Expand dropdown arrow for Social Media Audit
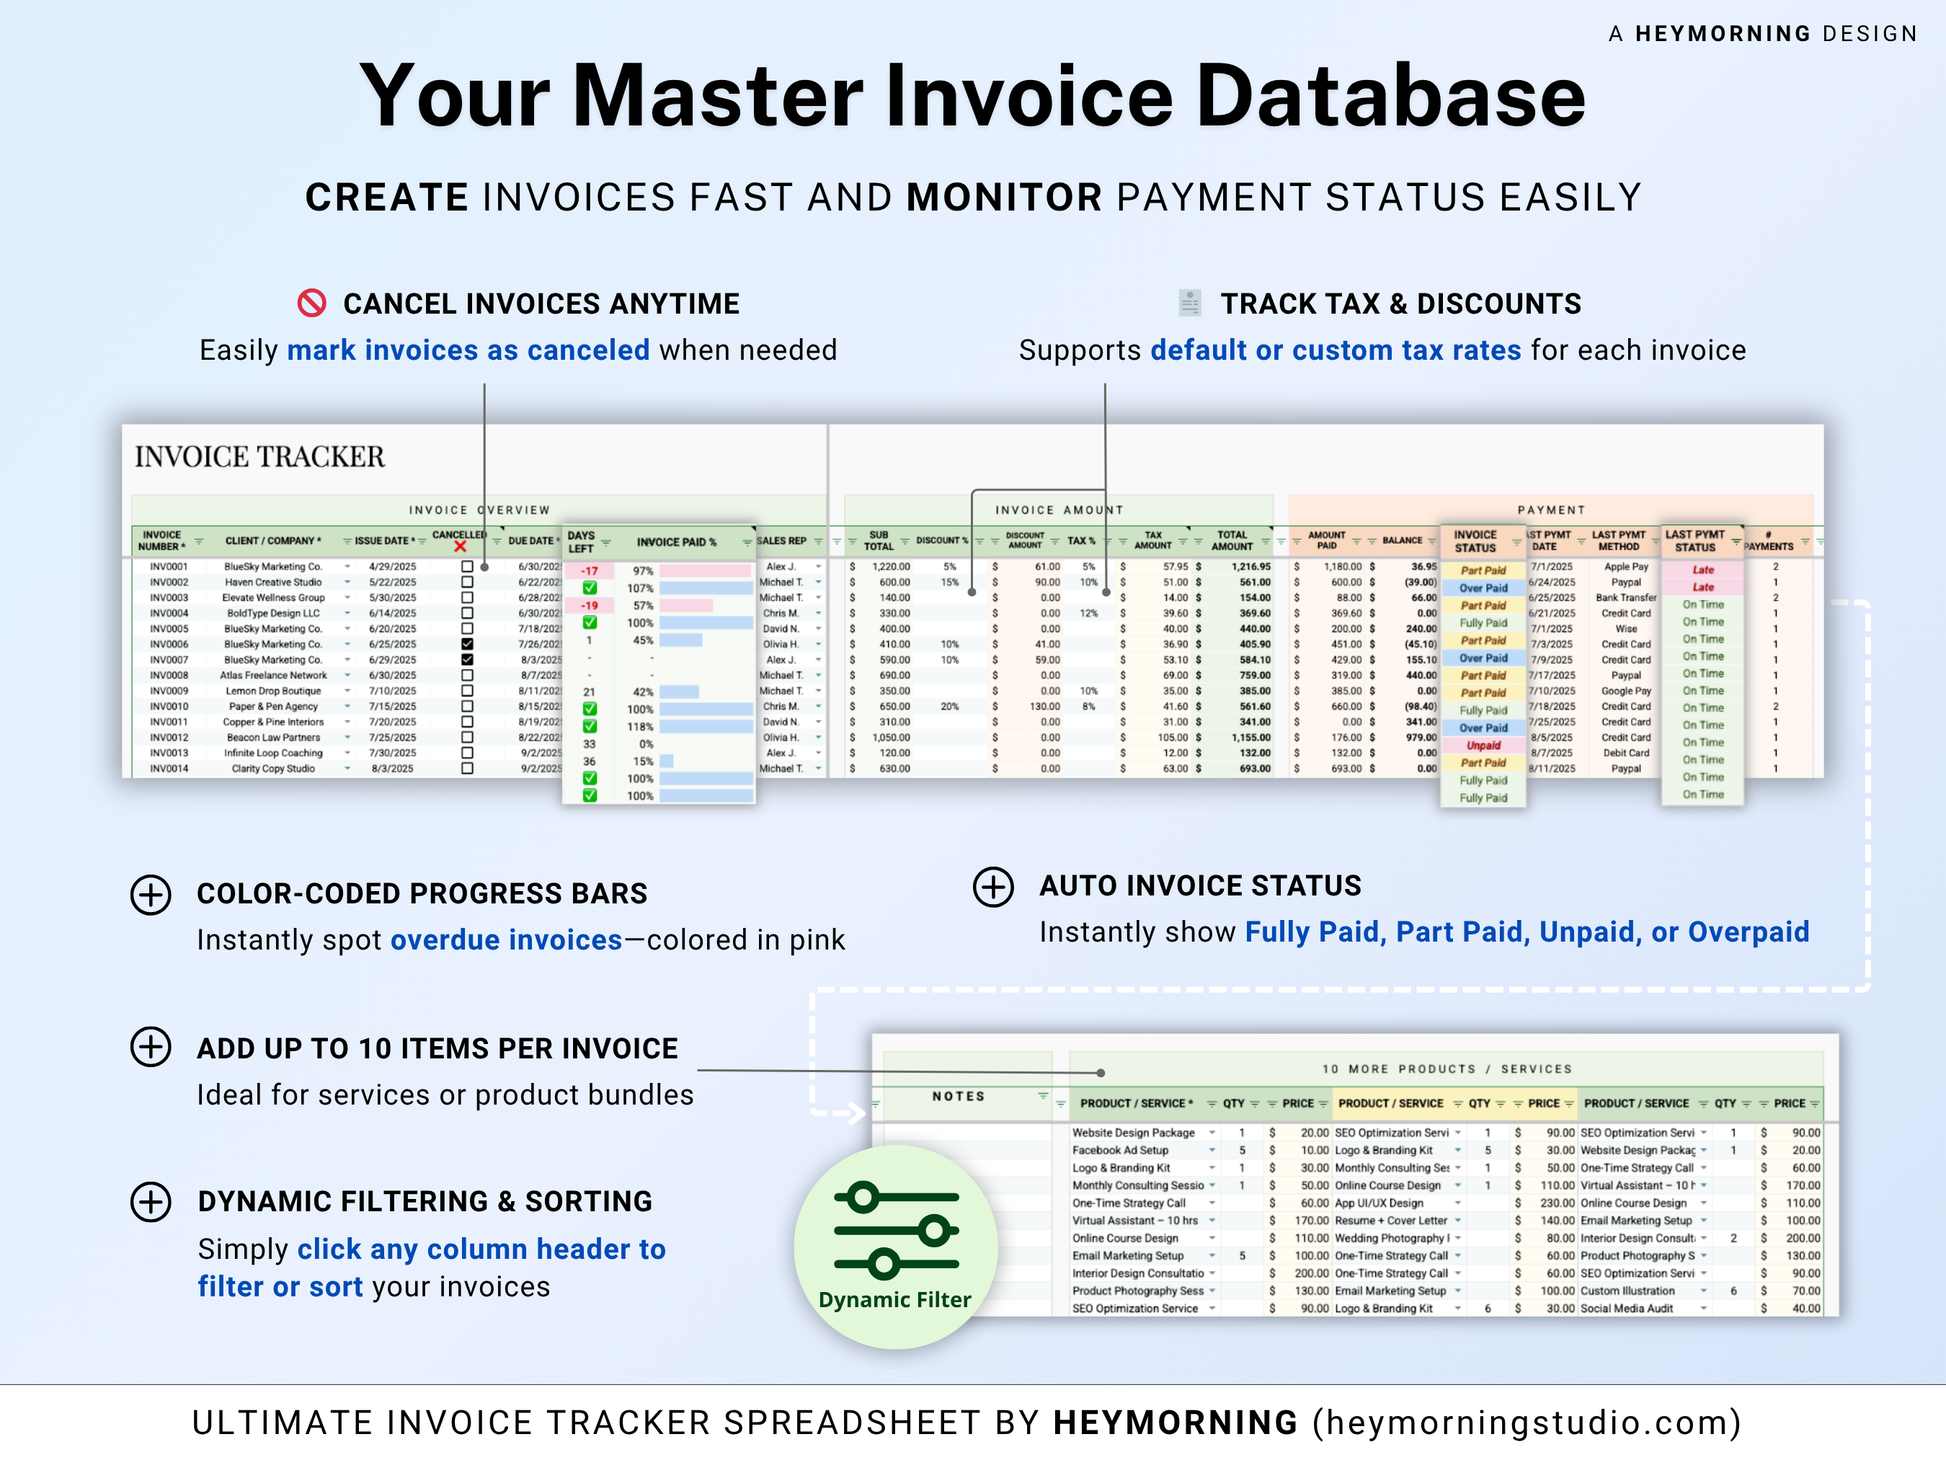 (1704, 1308)
